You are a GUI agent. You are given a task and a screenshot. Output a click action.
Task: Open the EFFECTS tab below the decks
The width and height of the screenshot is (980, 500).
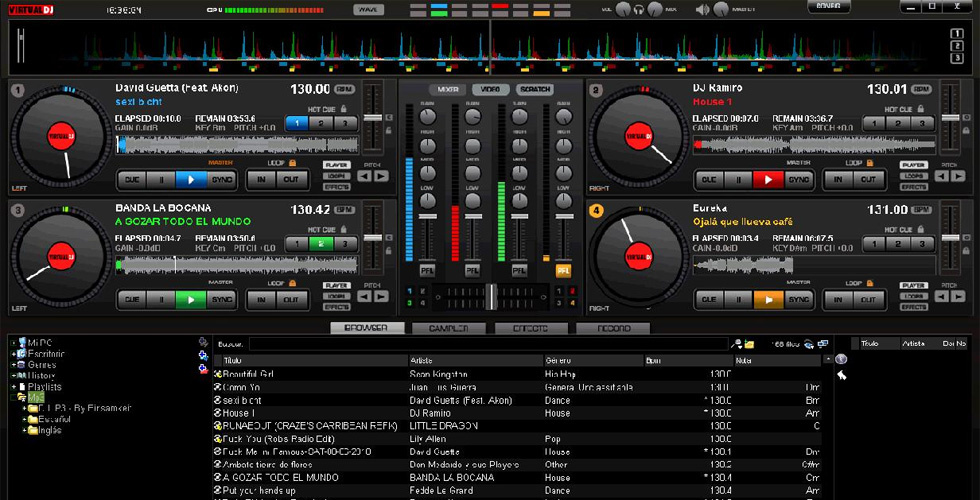tap(531, 328)
